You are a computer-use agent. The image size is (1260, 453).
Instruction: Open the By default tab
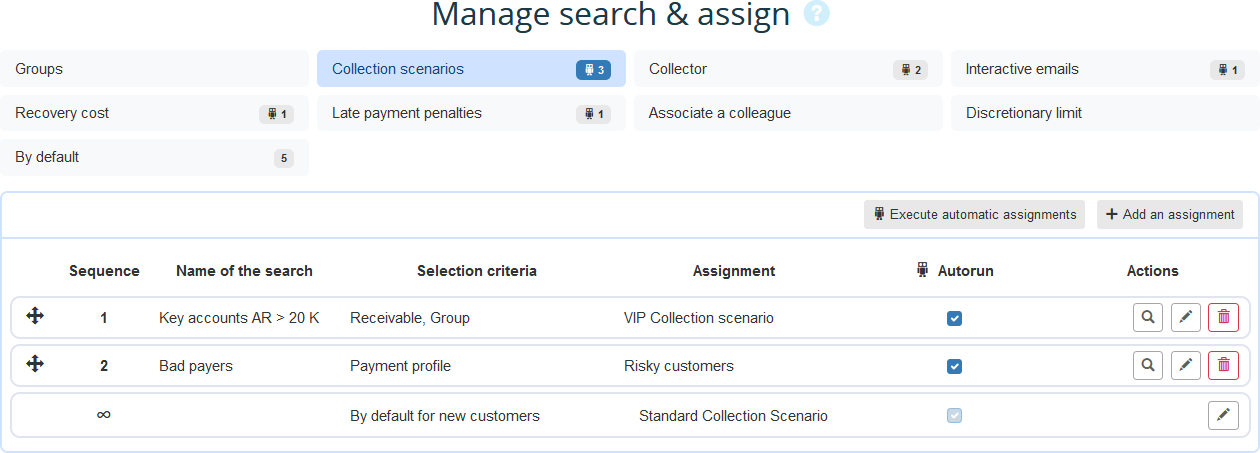point(155,157)
